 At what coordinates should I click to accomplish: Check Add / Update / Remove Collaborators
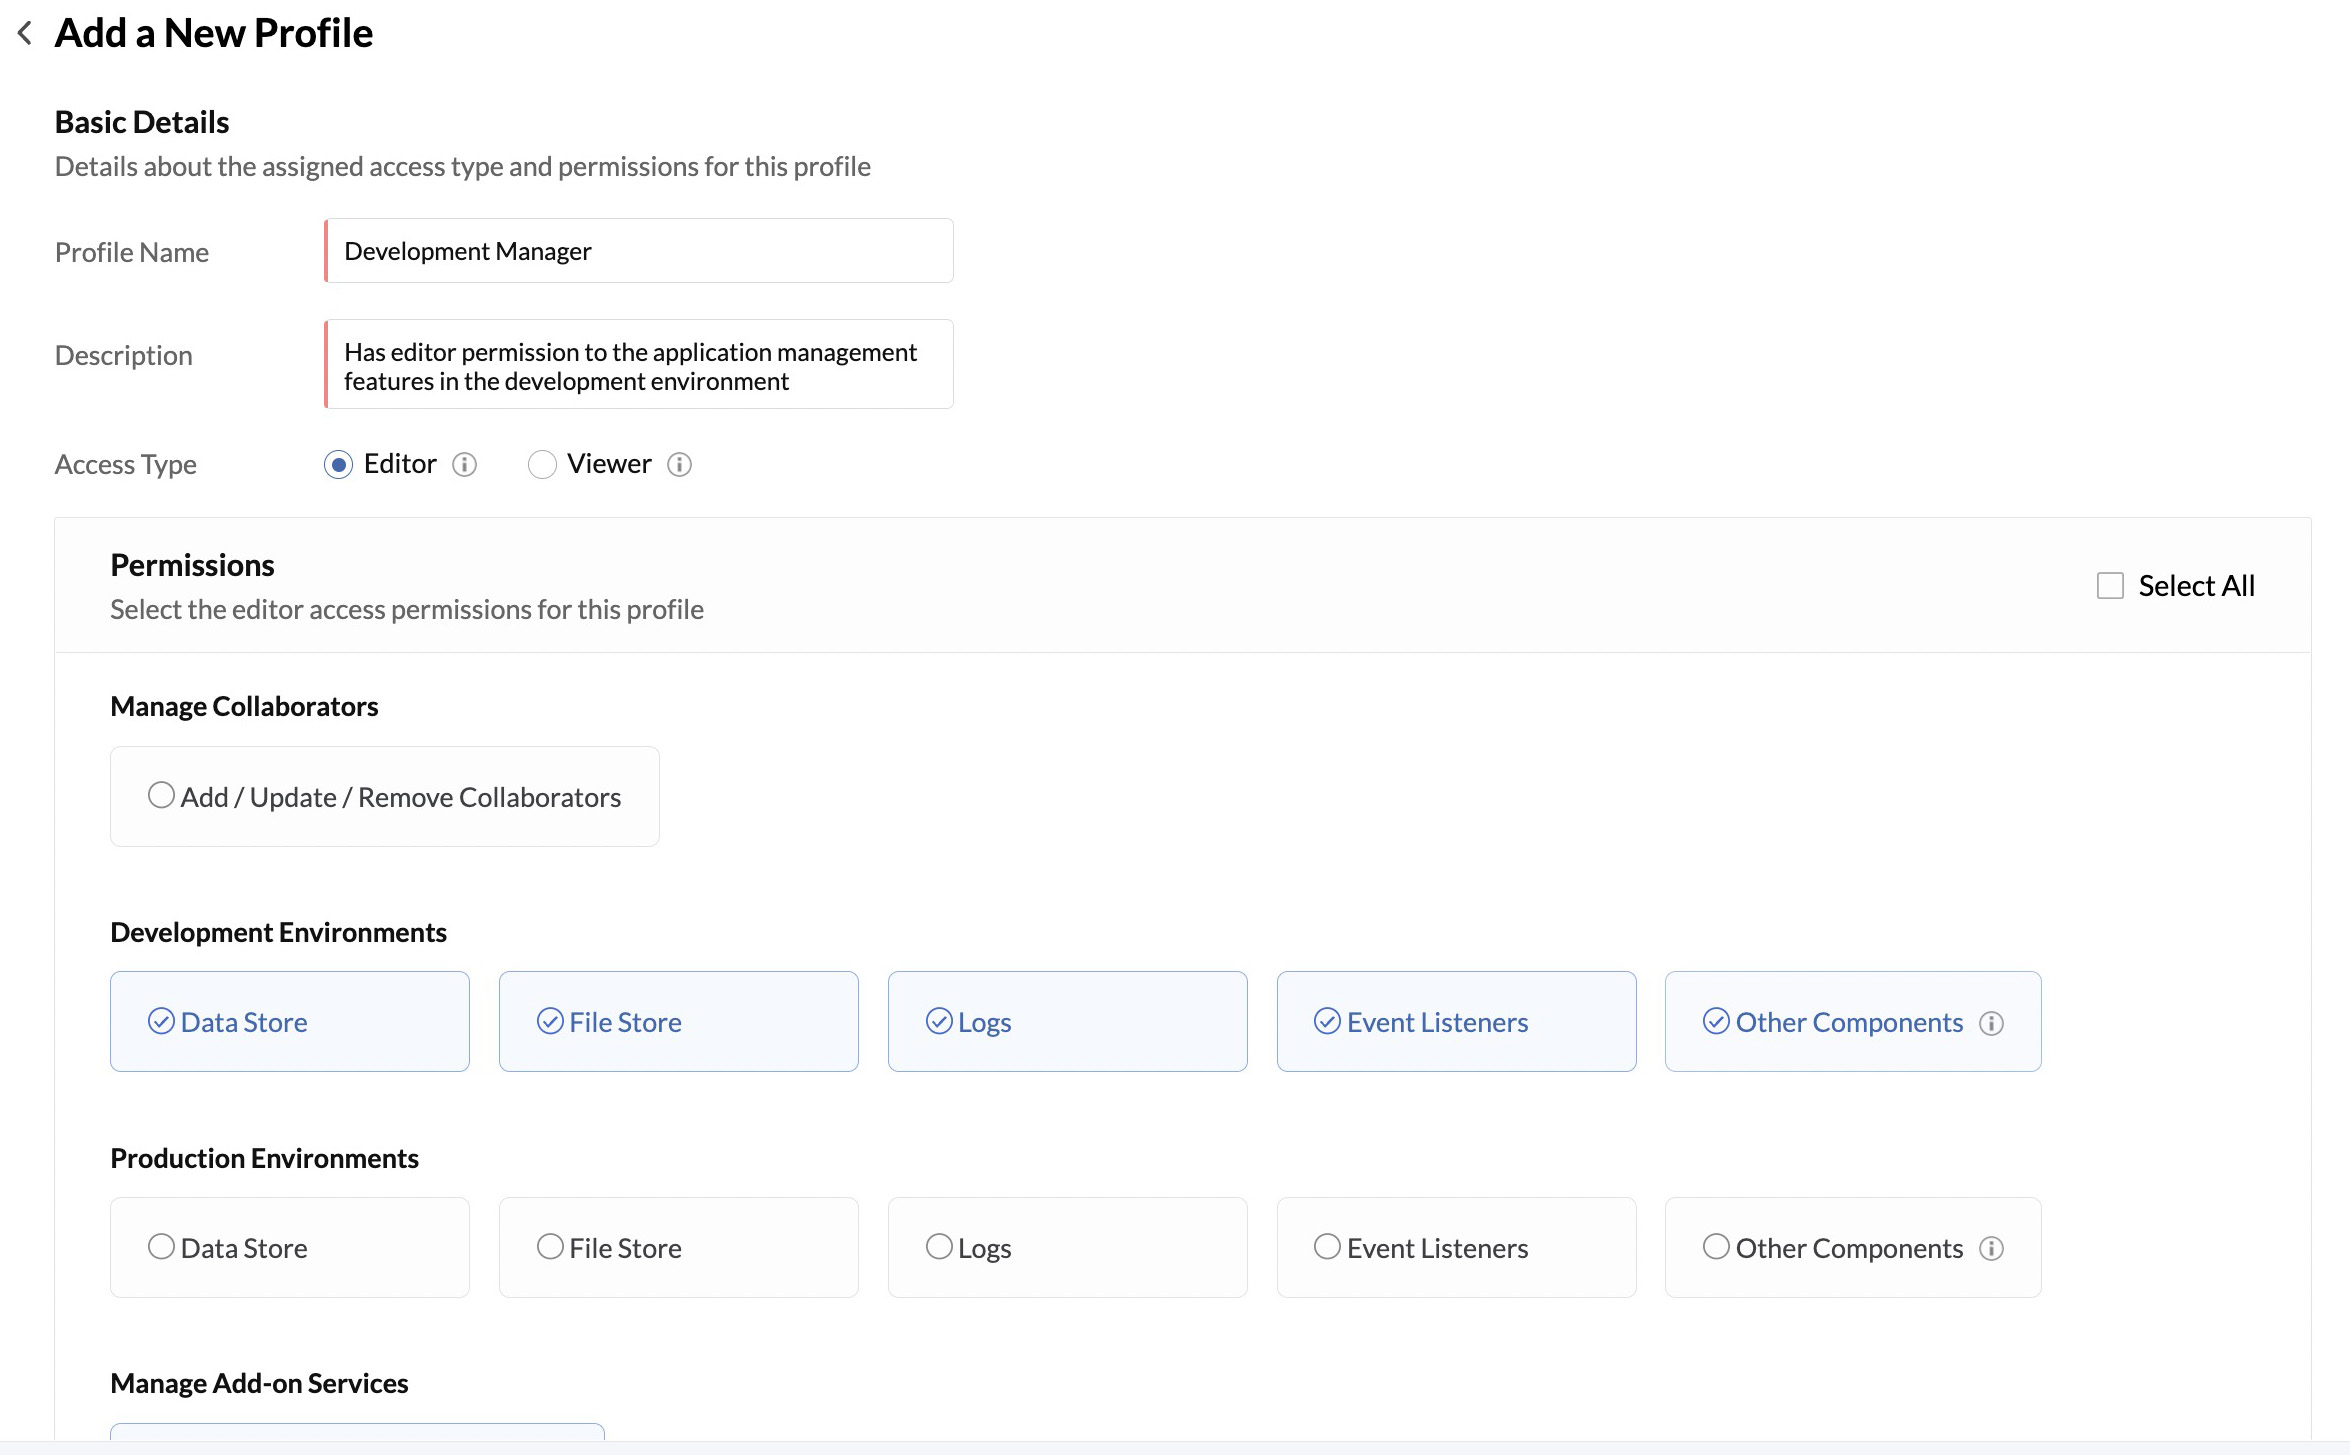(161, 794)
